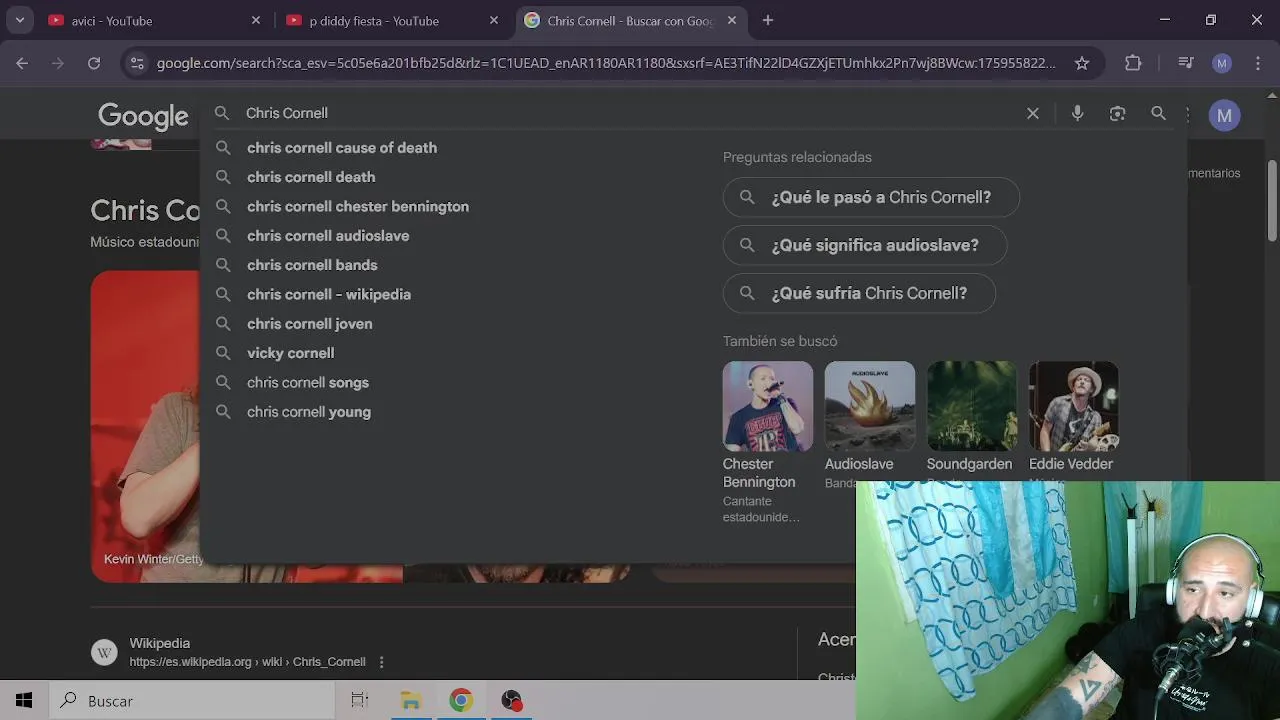Open the Chrome extensions puzzle icon
This screenshot has height=720, width=1280.
tap(1133, 63)
